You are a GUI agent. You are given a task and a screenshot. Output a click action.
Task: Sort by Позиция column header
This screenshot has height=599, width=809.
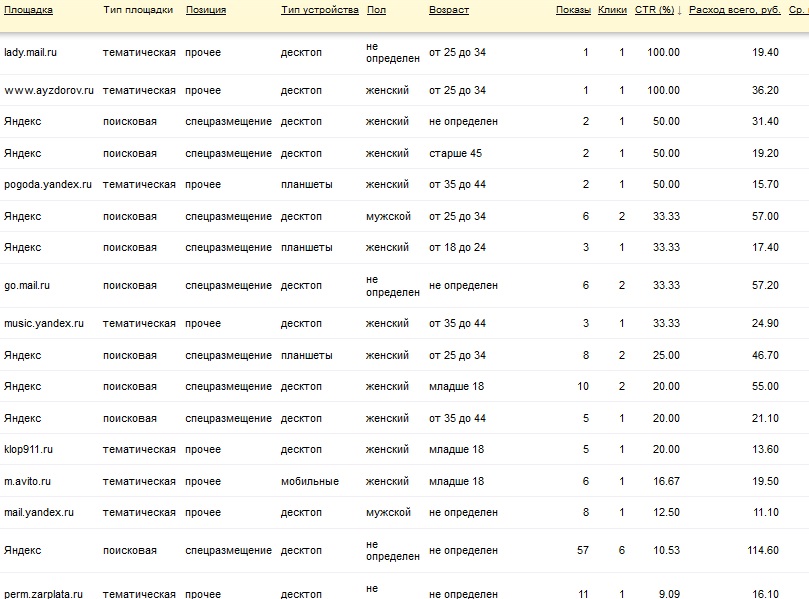pyautogui.click(x=206, y=10)
